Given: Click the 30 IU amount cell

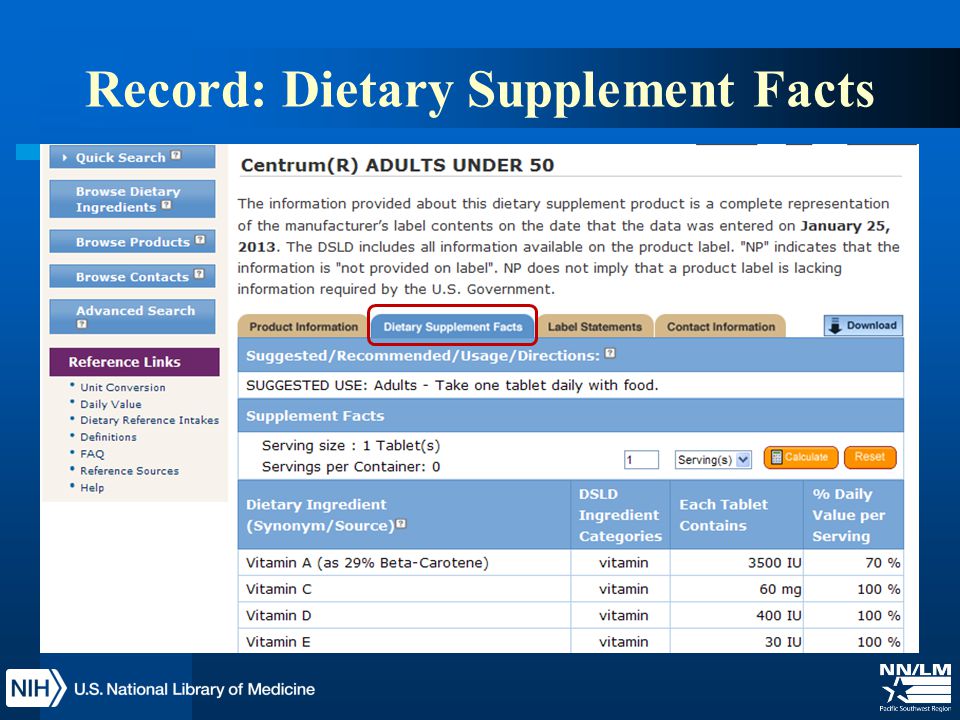Looking at the screenshot, I should point(737,641).
